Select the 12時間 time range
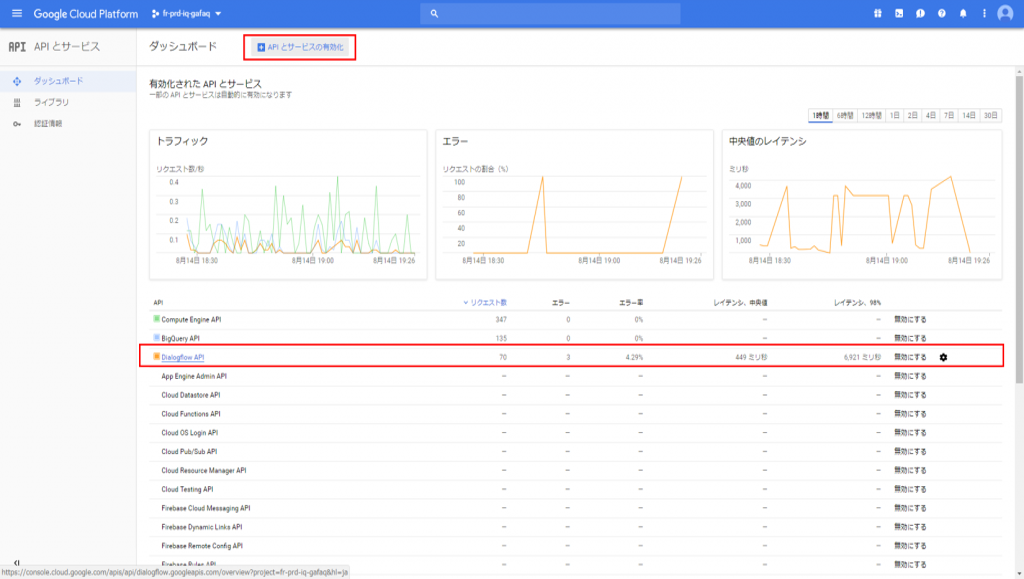The height and width of the screenshot is (579, 1024). pyautogui.click(x=871, y=116)
